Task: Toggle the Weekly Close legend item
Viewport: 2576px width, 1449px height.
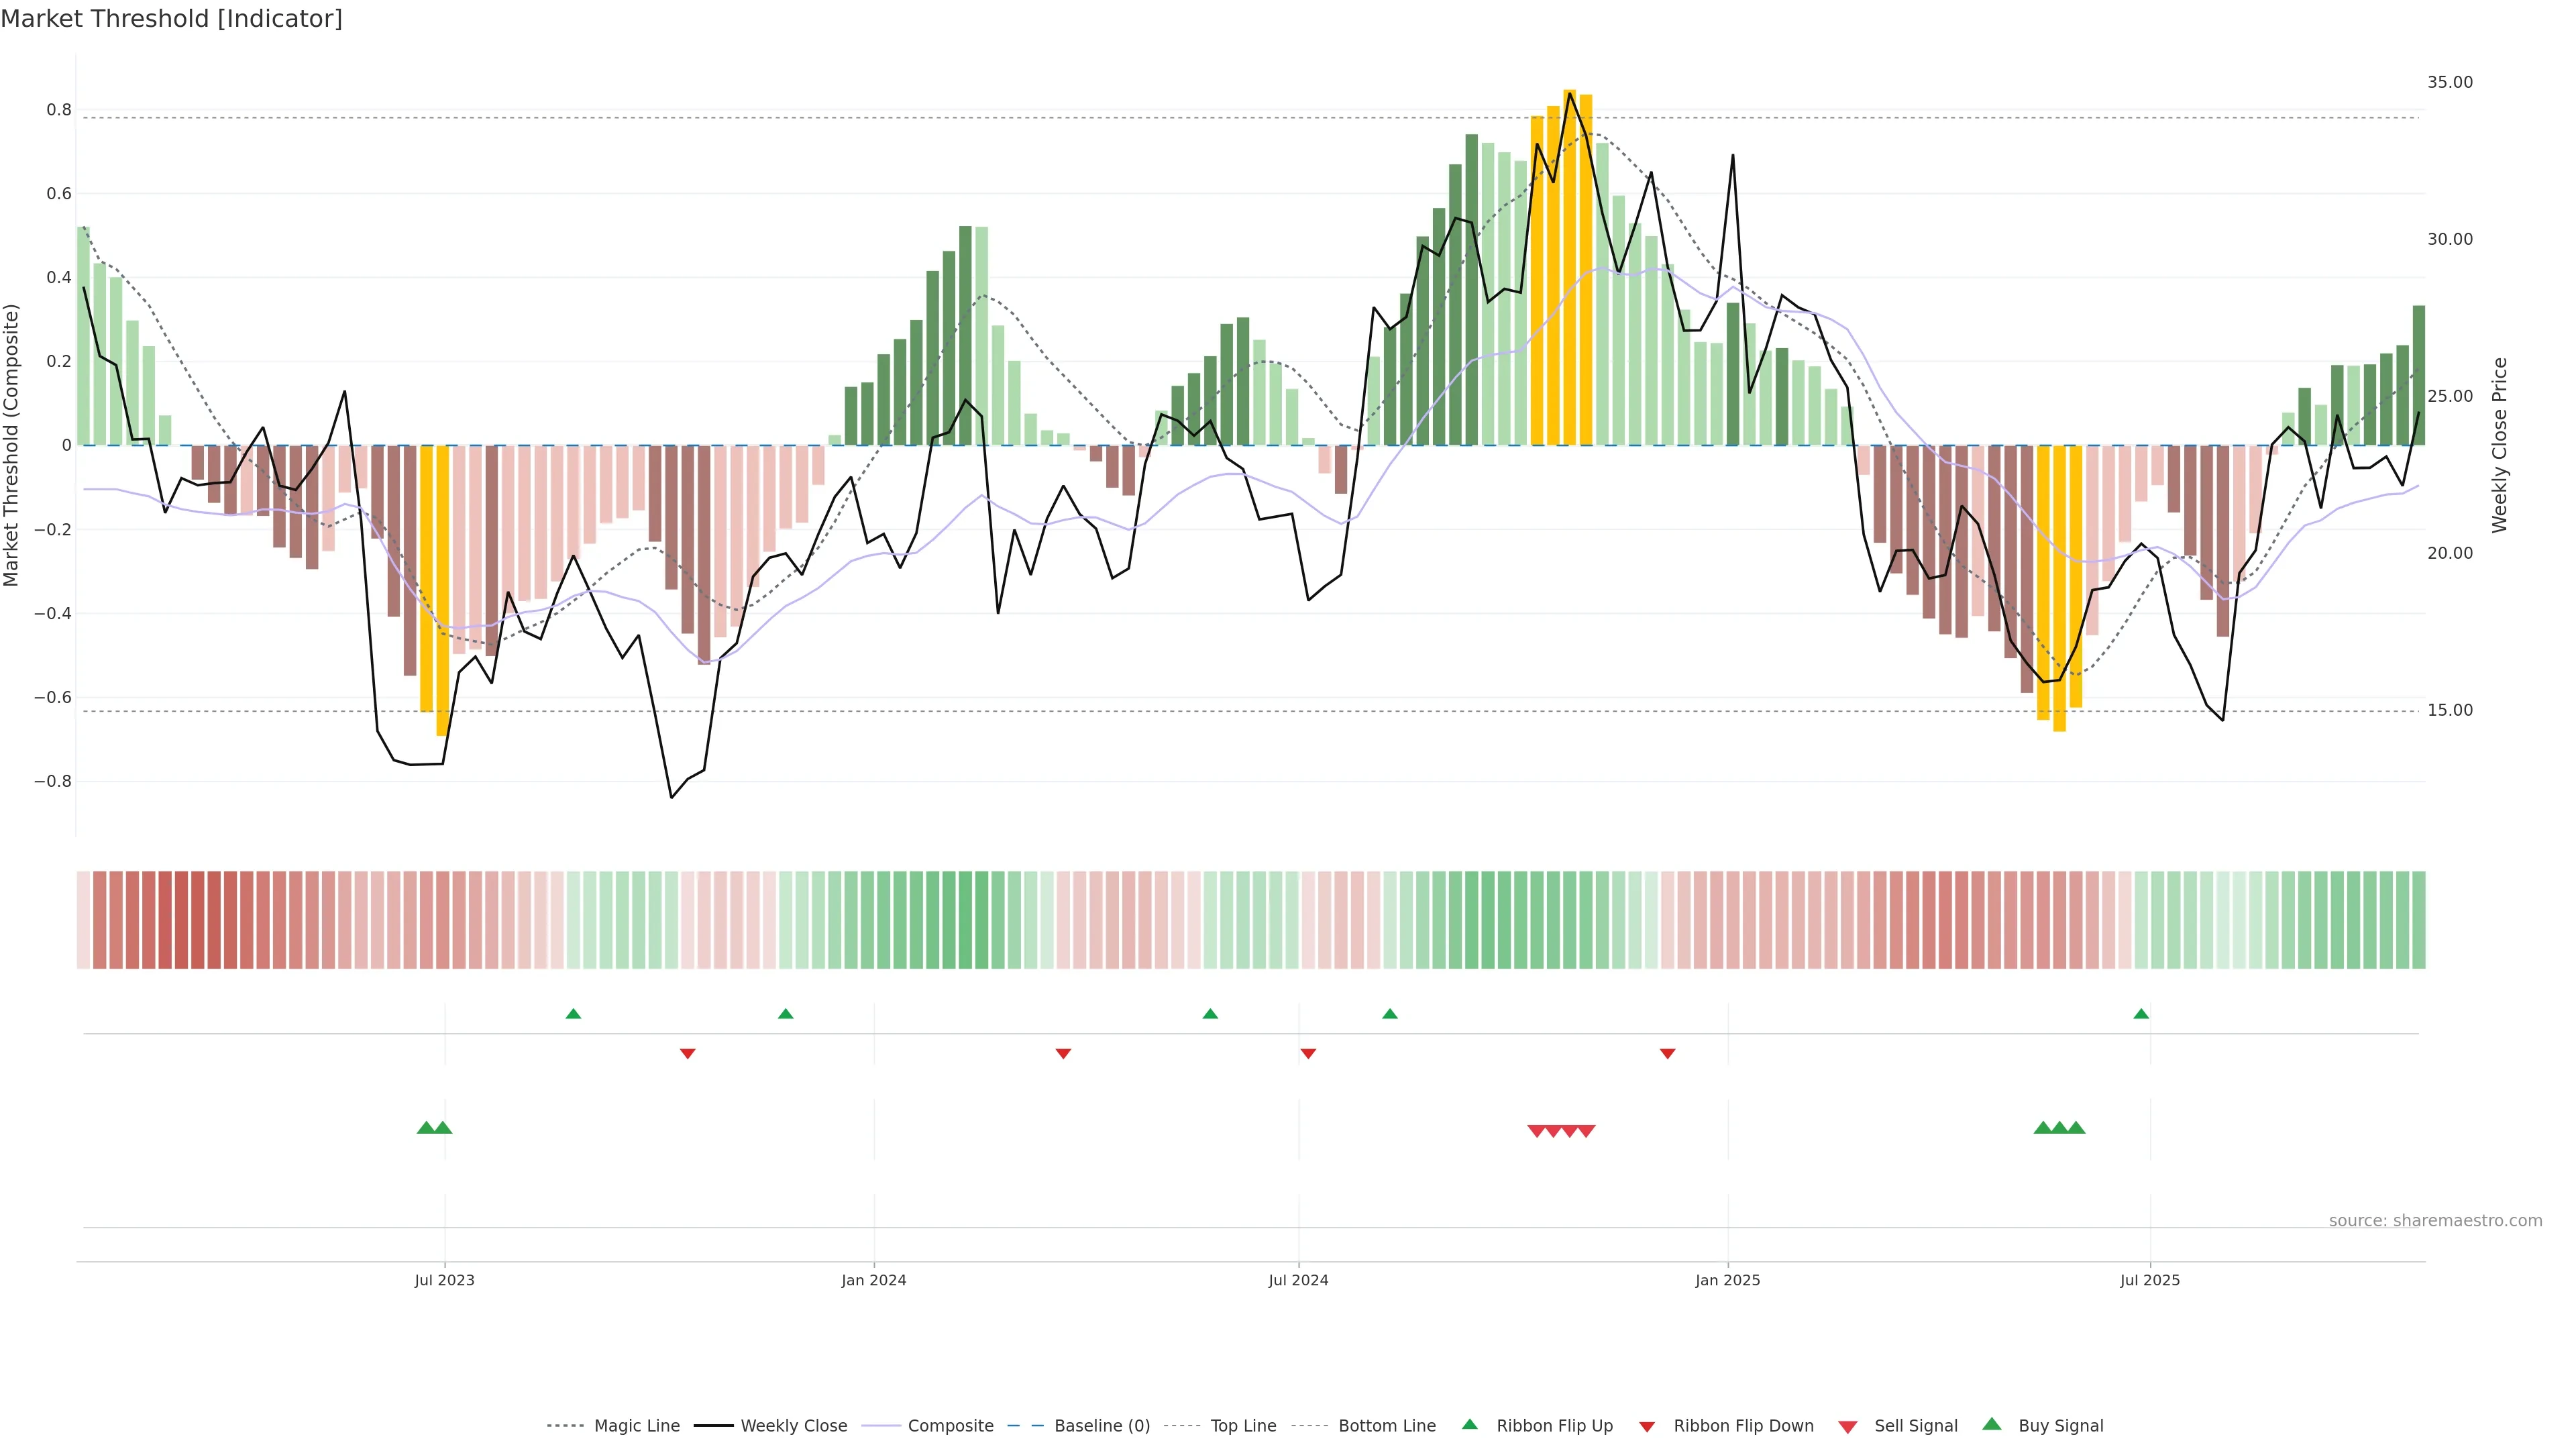Action: (793, 1426)
